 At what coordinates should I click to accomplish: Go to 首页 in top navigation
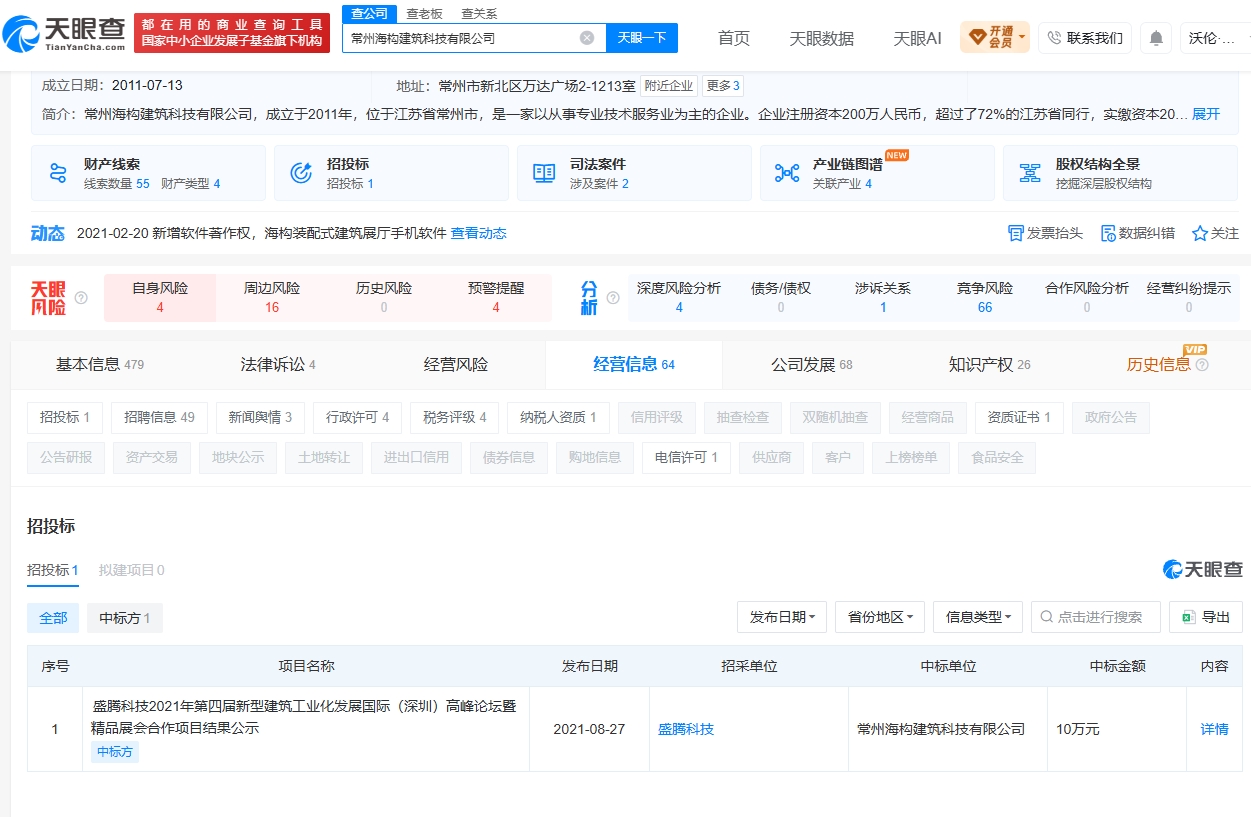pos(734,38)
